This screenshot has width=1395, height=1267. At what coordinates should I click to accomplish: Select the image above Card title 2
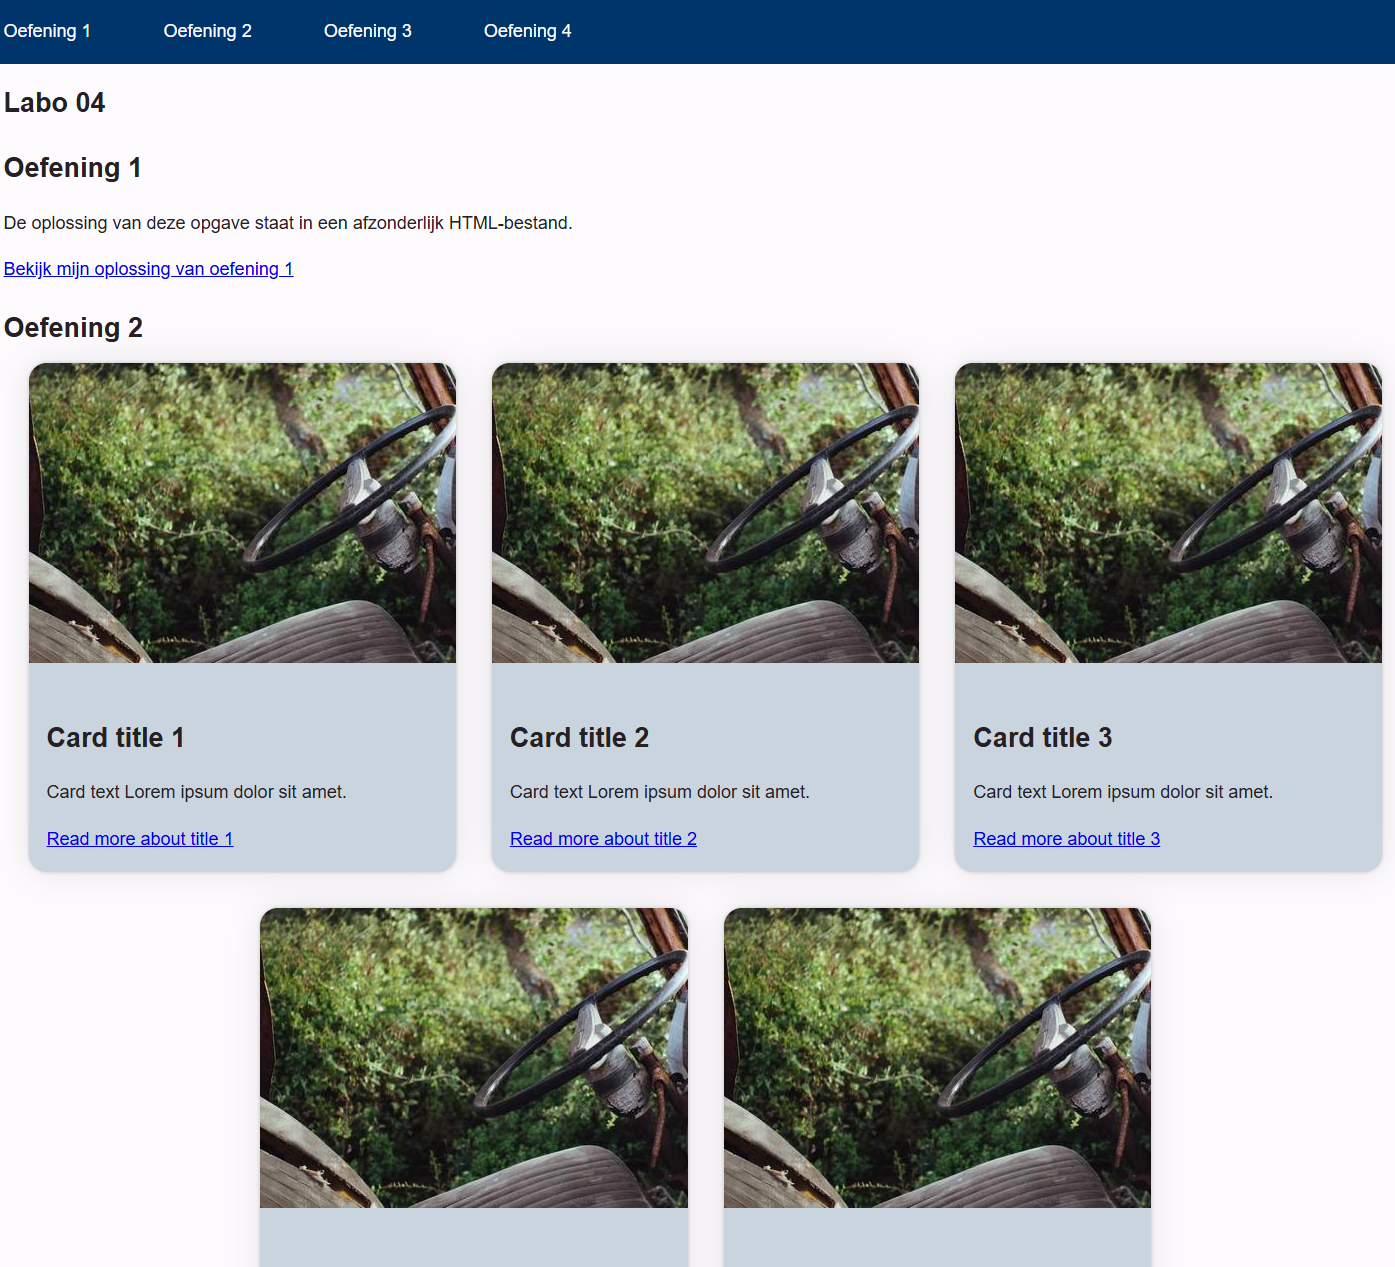(705, 513)
